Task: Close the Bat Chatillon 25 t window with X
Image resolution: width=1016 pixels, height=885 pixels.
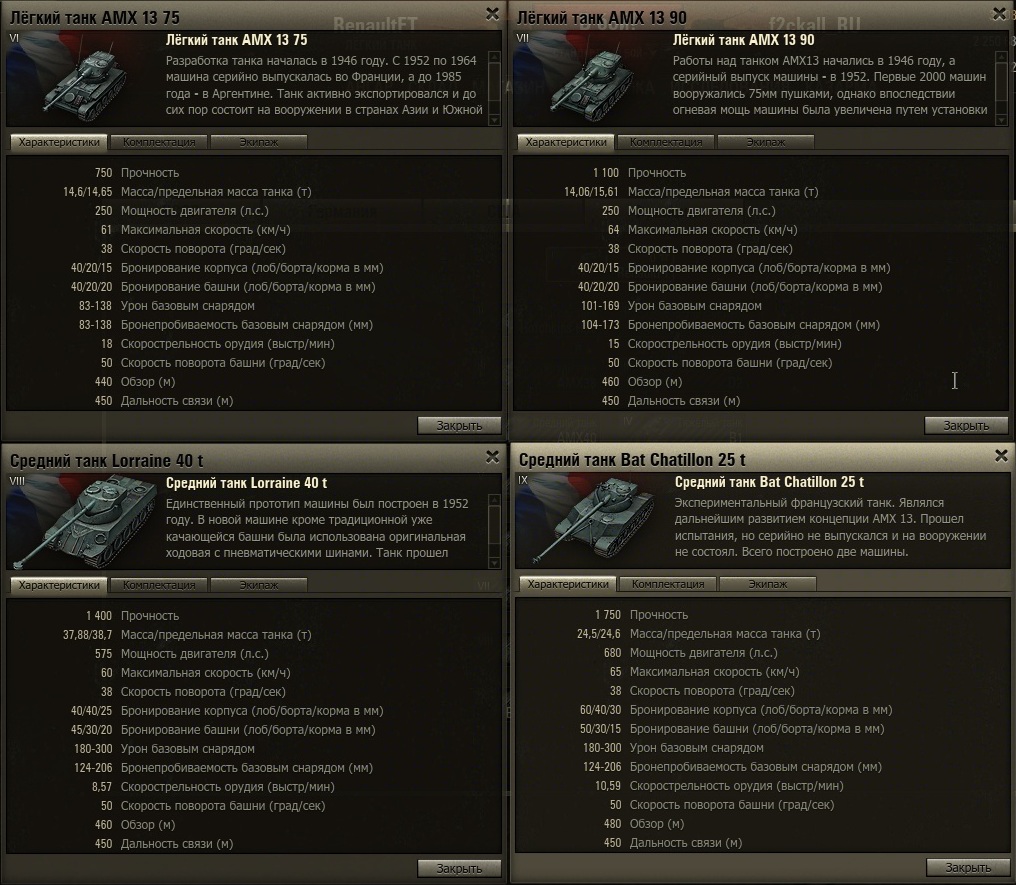Action: [1001, 455]
